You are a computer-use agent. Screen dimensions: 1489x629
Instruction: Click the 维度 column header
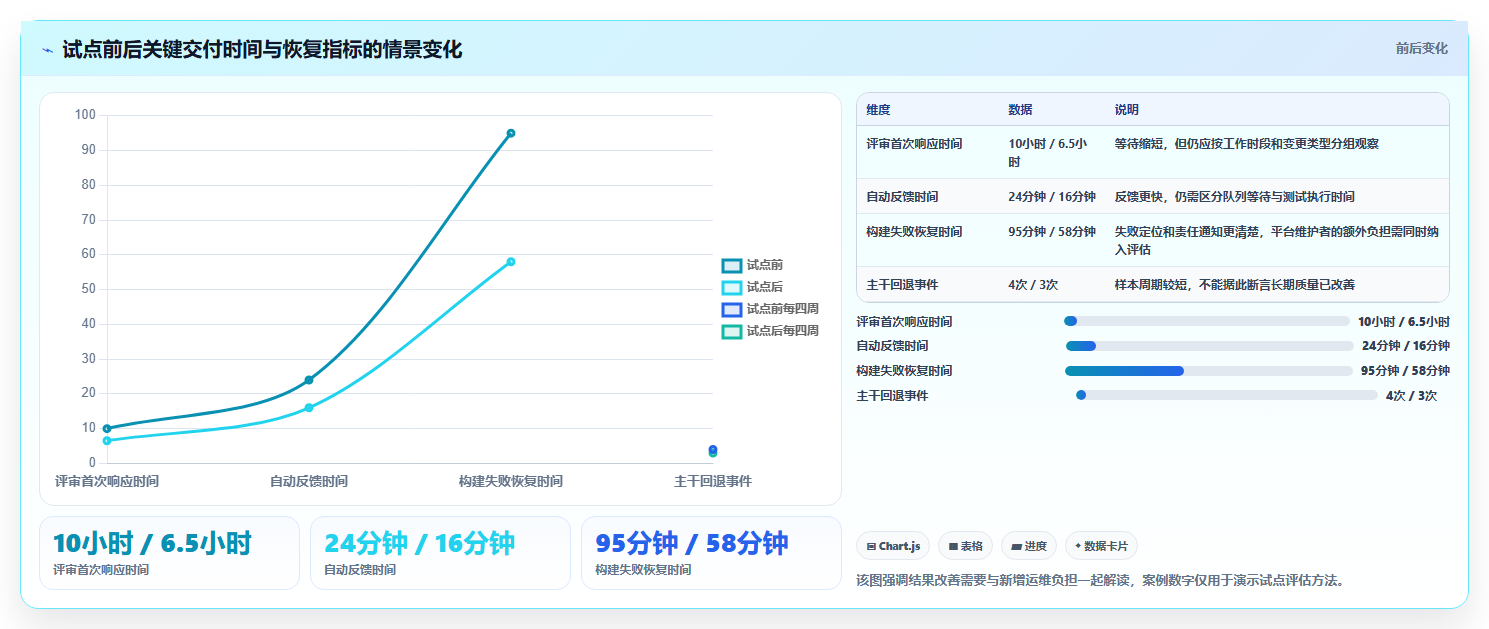click(x=878, y=109)
